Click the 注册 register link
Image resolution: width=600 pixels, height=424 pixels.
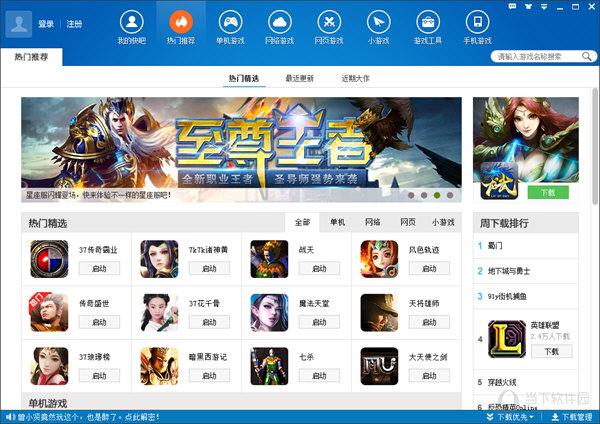74,24
